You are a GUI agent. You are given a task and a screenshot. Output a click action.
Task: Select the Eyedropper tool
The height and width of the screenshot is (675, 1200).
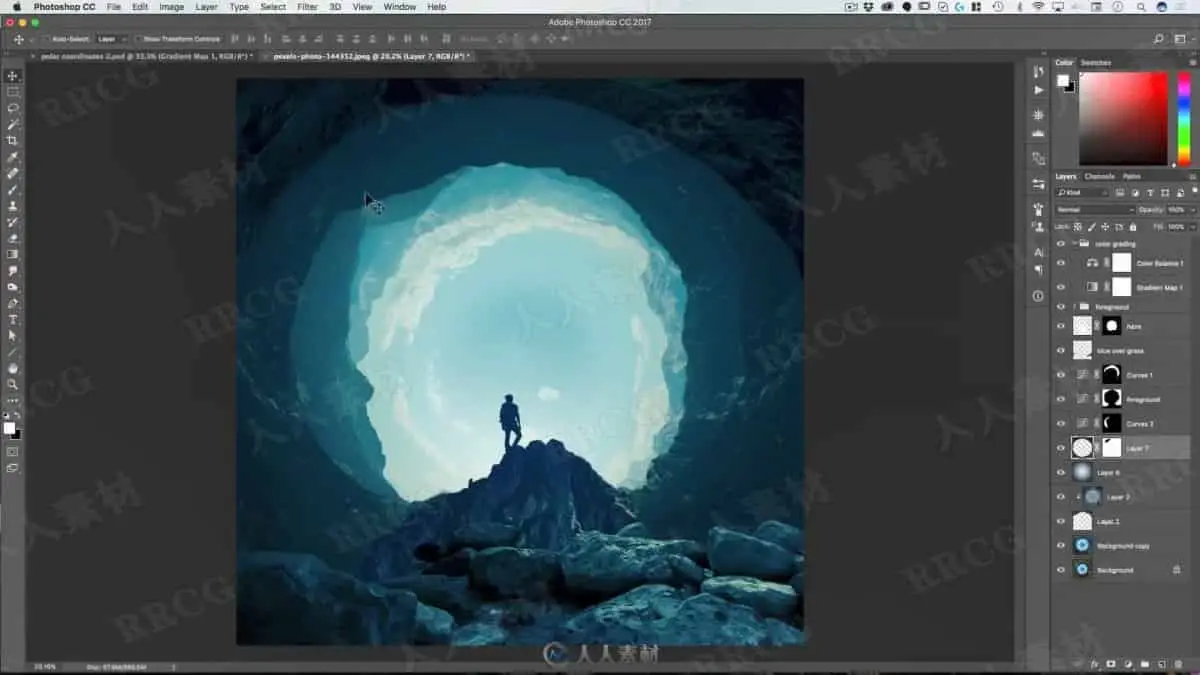[x=12, y=157]
